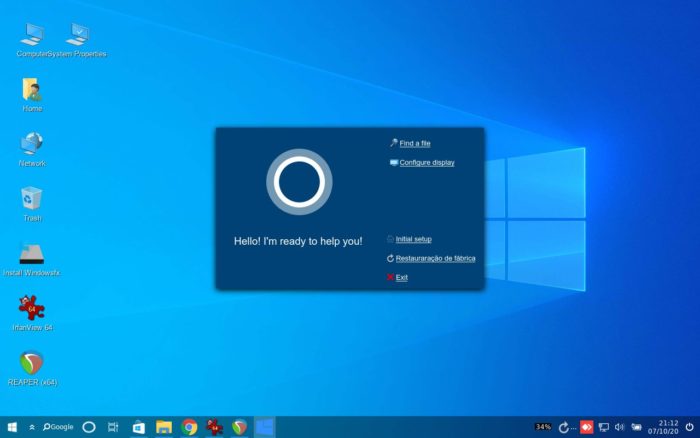Open the Store taskbar icon
Screen dimensions: 700x438
pyautogui.click(x=139, y=427)
